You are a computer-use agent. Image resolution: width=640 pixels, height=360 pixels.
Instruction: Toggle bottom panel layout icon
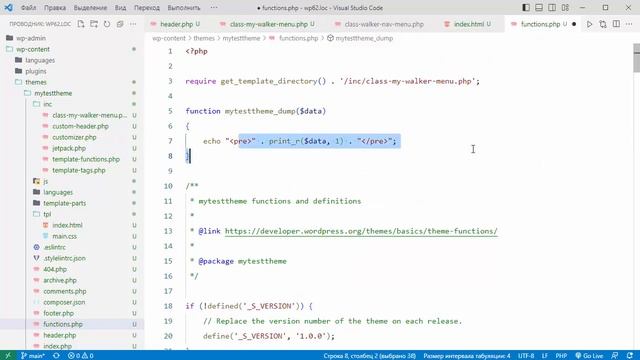[539, 7]
